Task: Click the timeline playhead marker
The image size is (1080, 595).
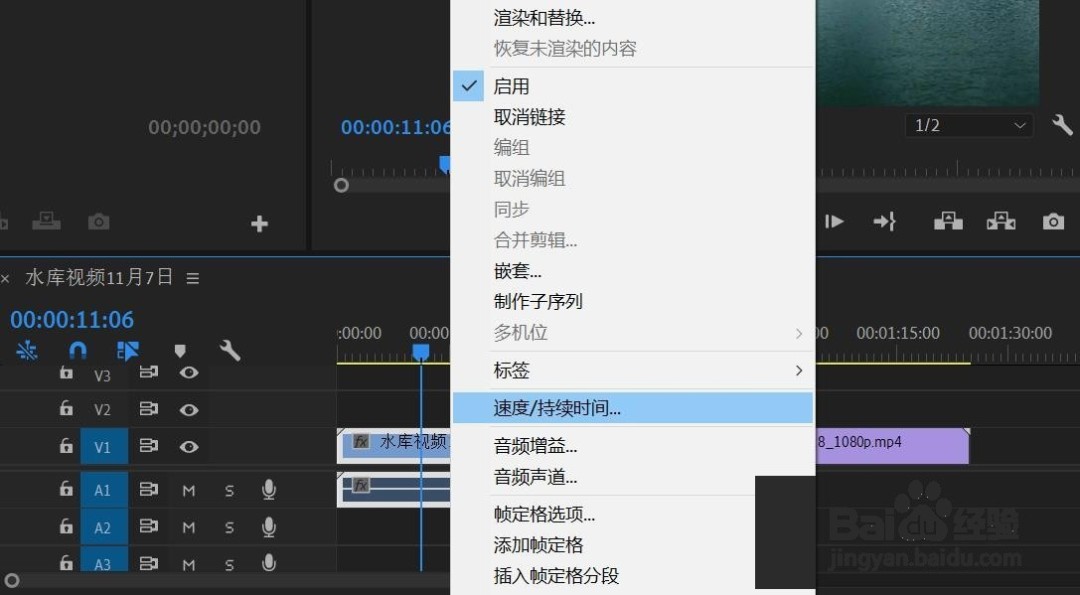Action: [x=421, y=352]
